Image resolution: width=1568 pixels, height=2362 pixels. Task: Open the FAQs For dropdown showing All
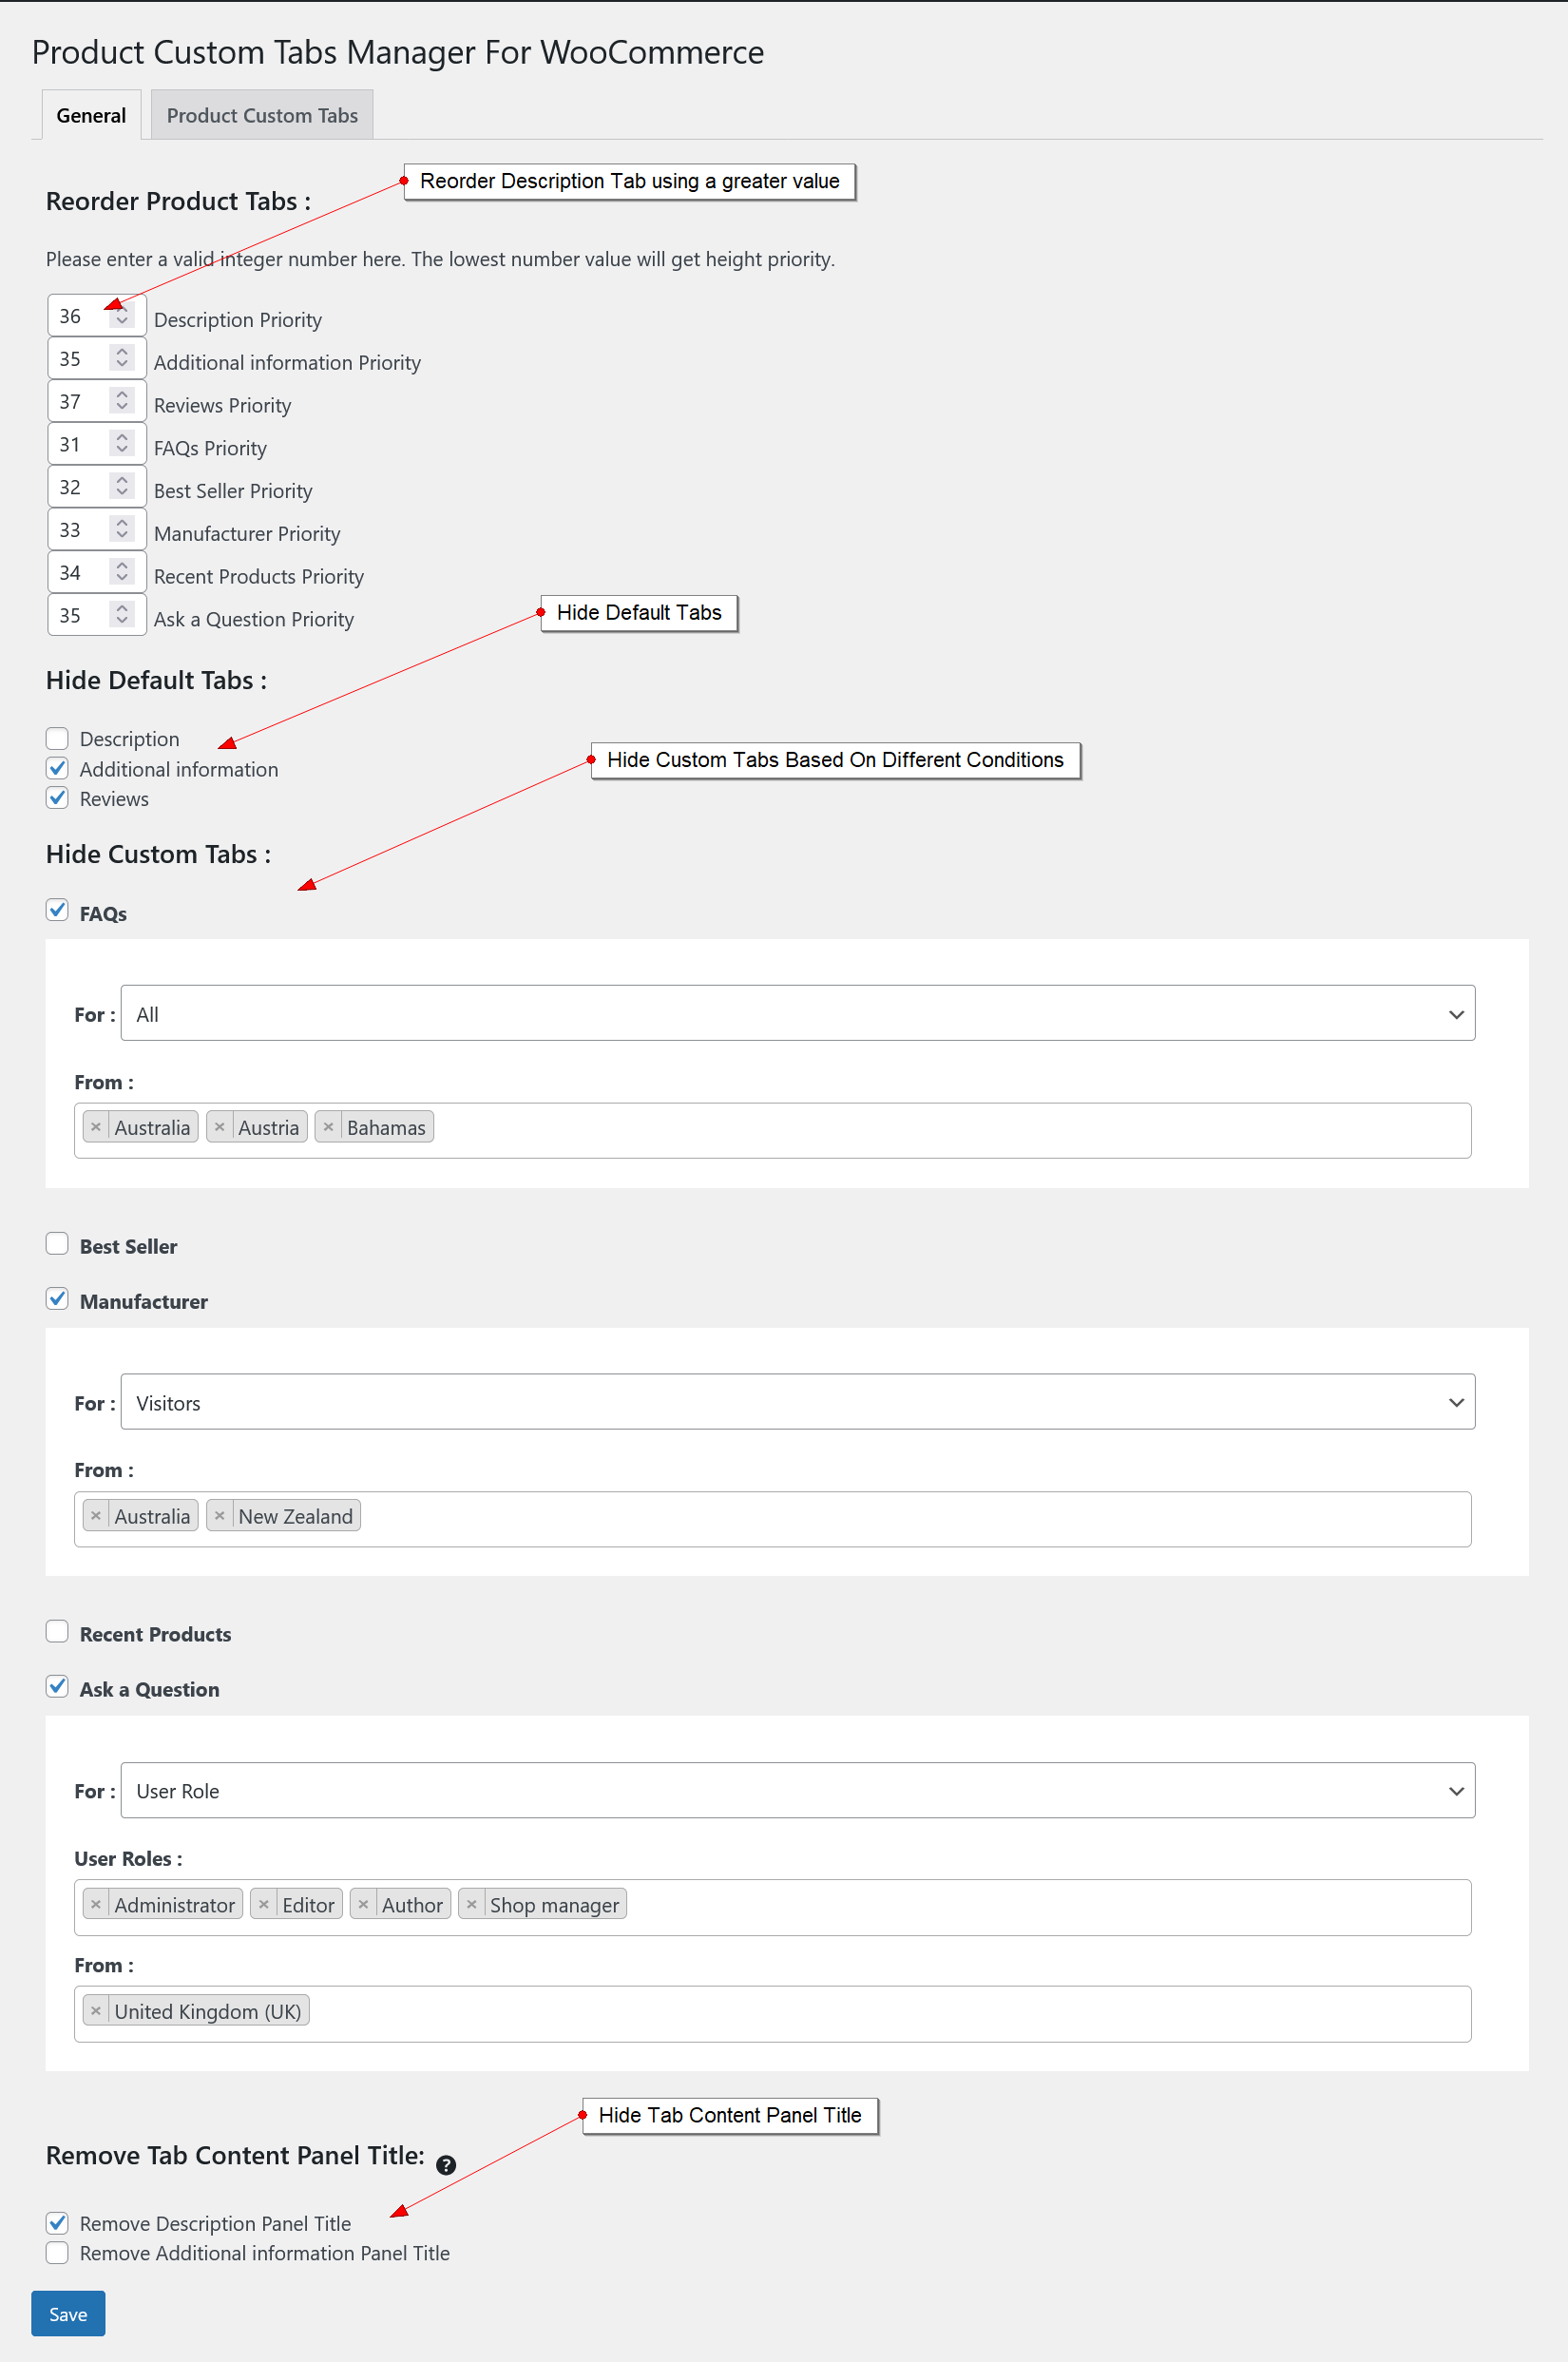click(797, 1013)
